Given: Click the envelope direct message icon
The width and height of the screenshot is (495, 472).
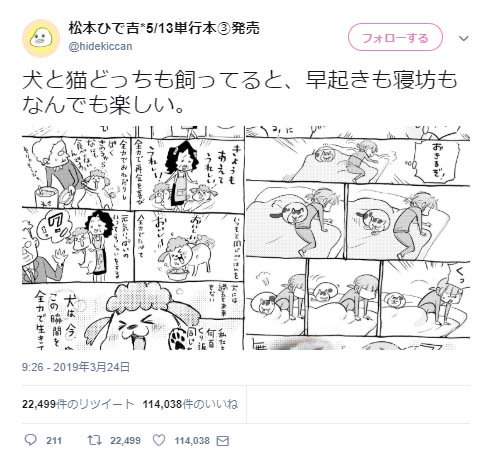Looking at the screenshot, I should point(222,441).
